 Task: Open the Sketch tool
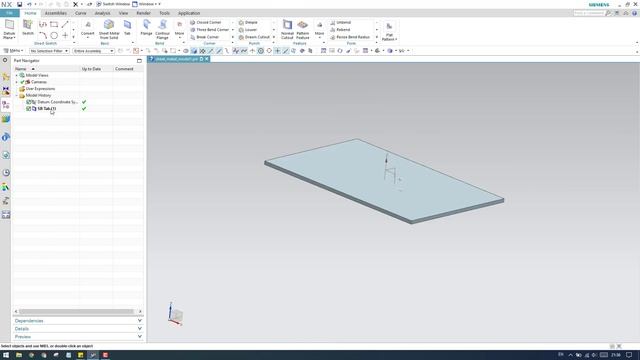(x=28, y=27)
